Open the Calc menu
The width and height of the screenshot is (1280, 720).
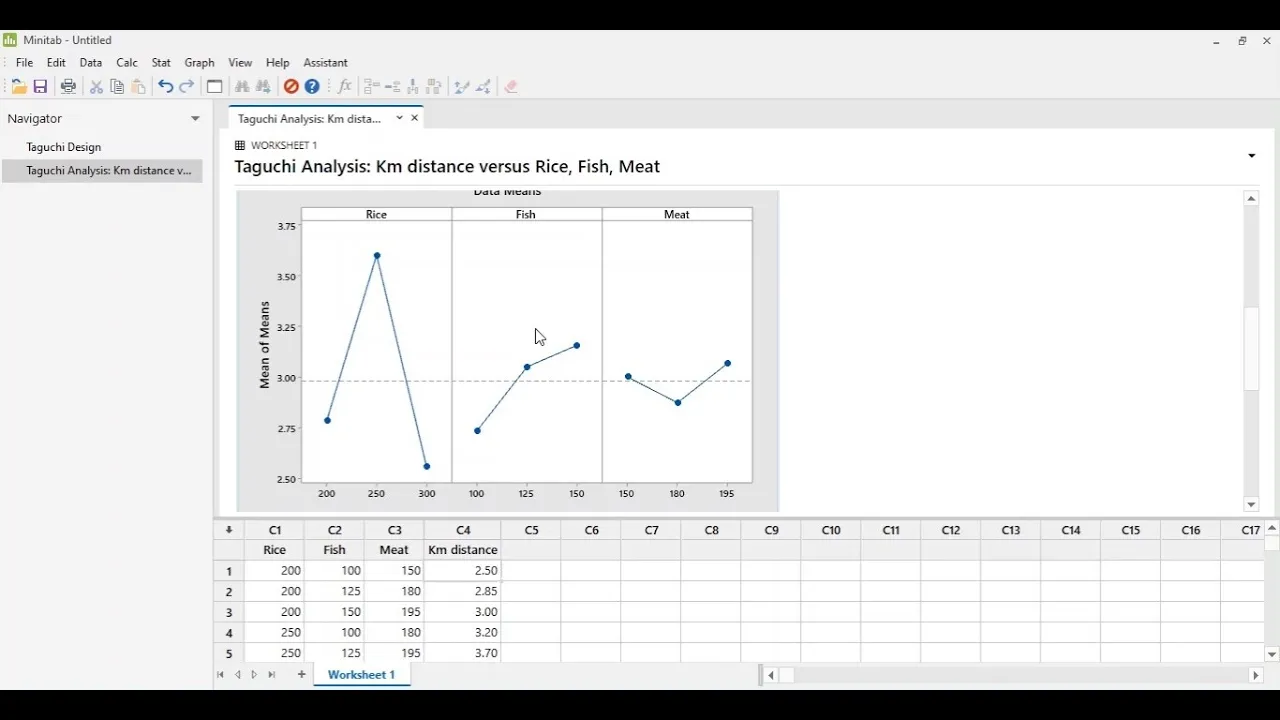[127, 63]
